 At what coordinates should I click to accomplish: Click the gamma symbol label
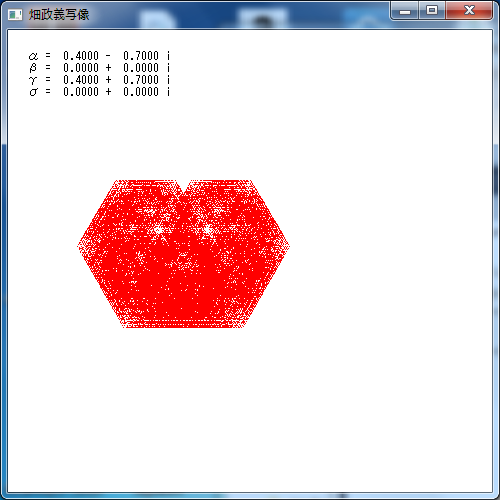[x=33, y=80]
